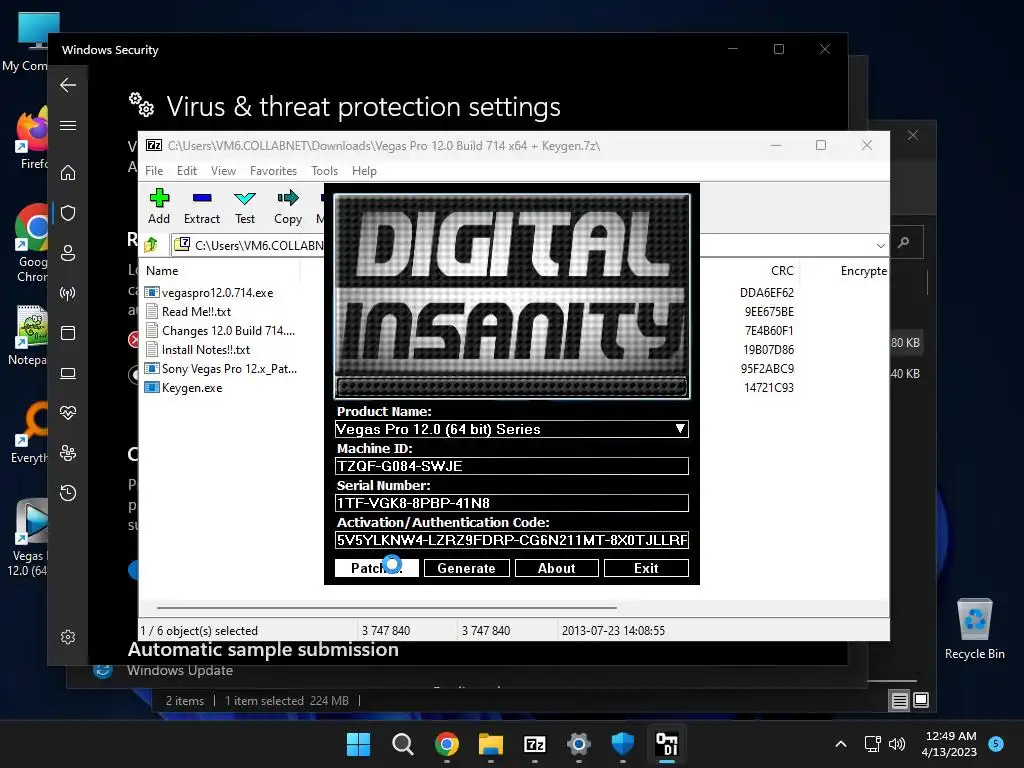
Task: Open the network icon in system tray
Action: [x=872, y=744]
